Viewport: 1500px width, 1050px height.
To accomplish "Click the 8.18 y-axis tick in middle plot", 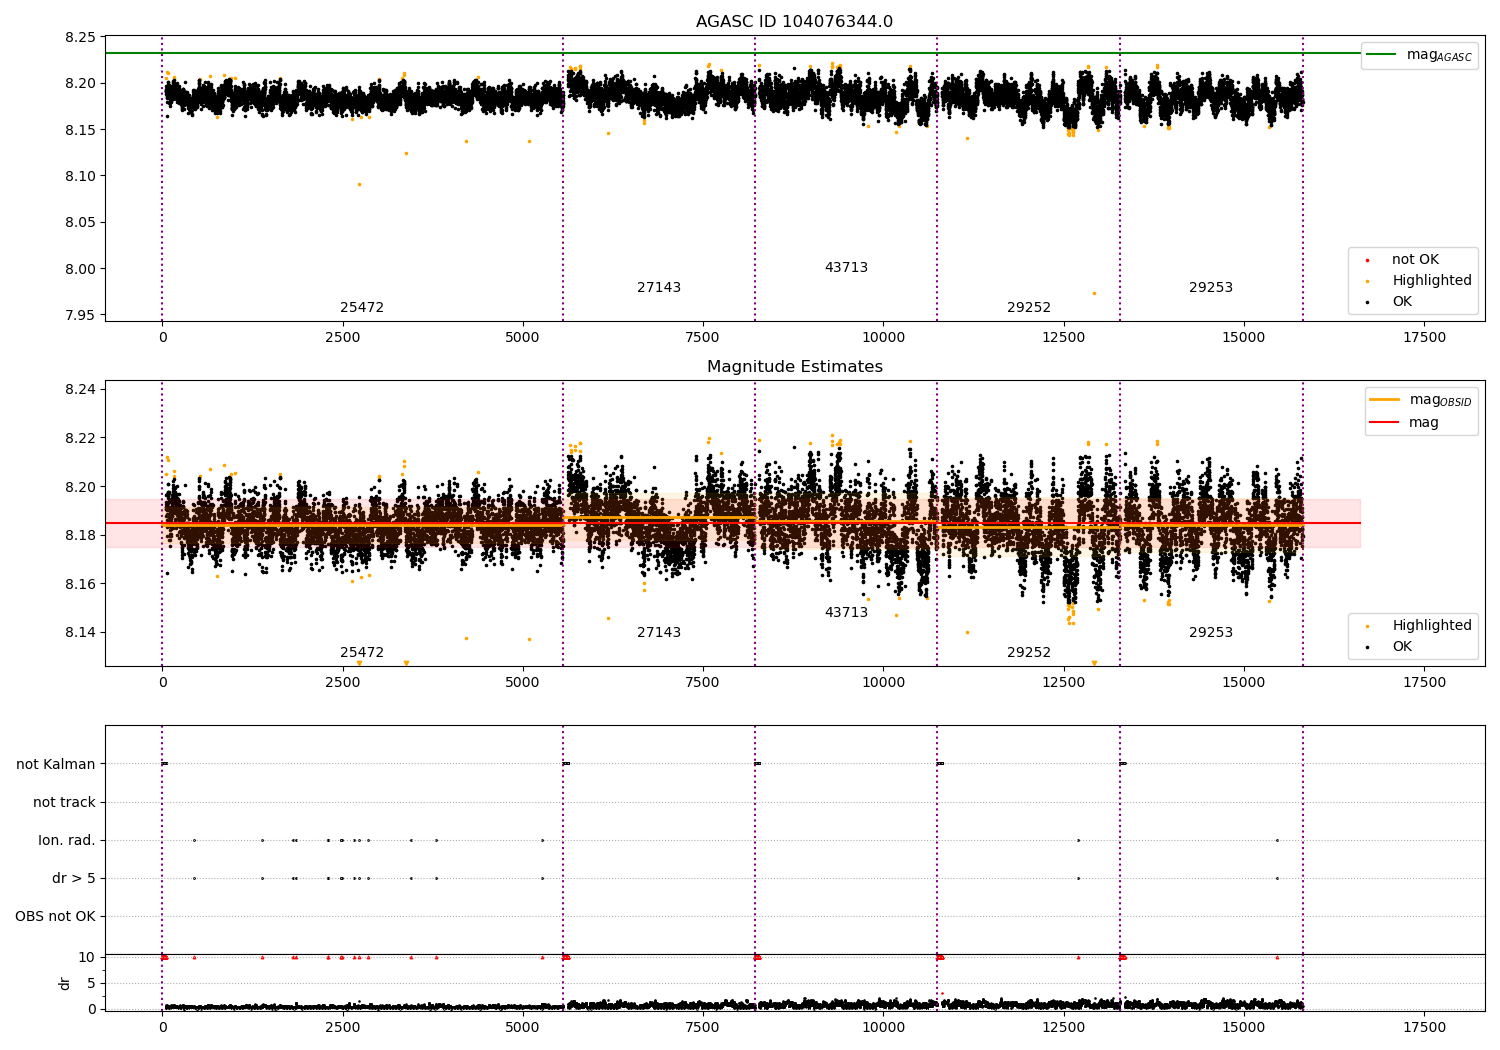I will pyautogui.click(x=80, y=536).
